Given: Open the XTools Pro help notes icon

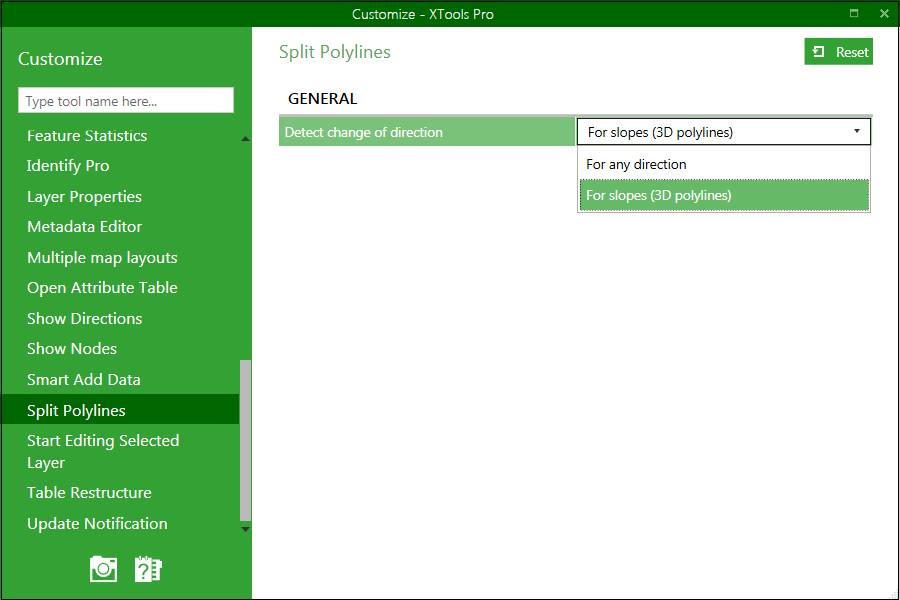Looking at the screenshot, I should pyautogui.click(x=148, y=568).
